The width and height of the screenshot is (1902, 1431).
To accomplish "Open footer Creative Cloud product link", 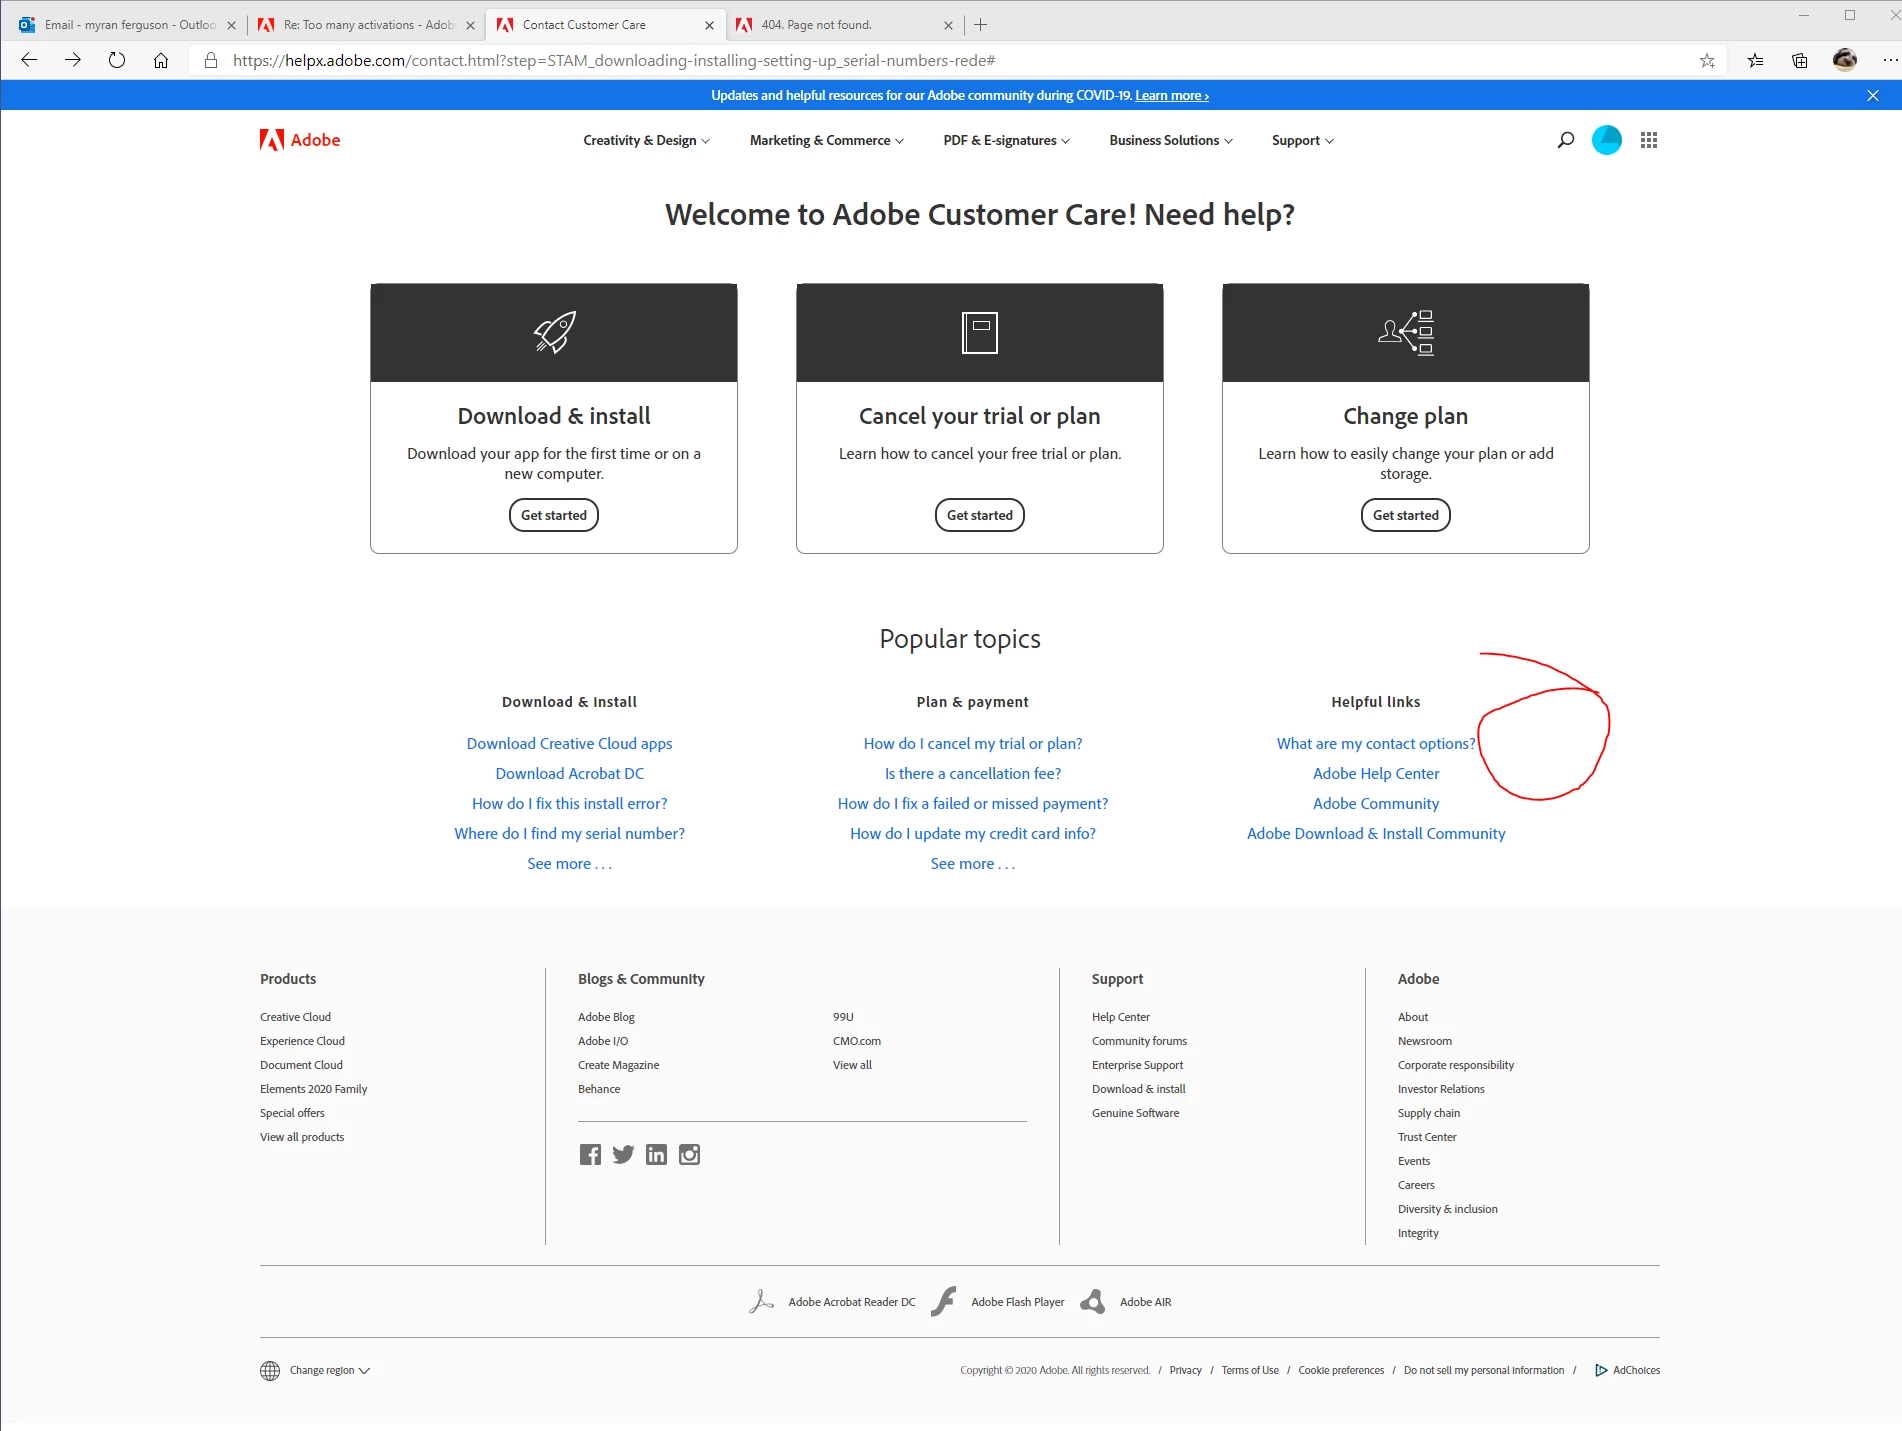I will 295,1016.
